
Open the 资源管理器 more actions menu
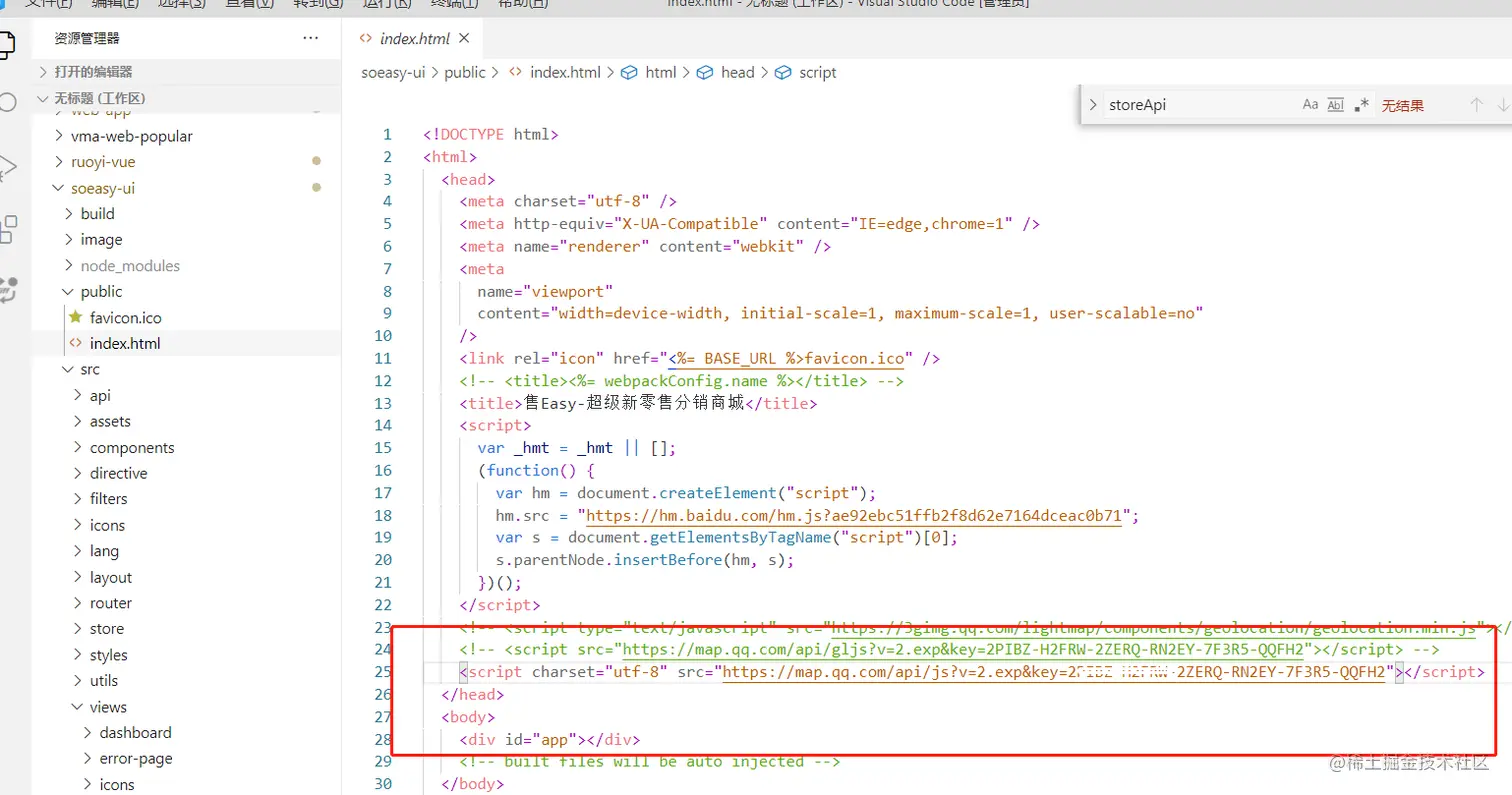click(311, 39)
